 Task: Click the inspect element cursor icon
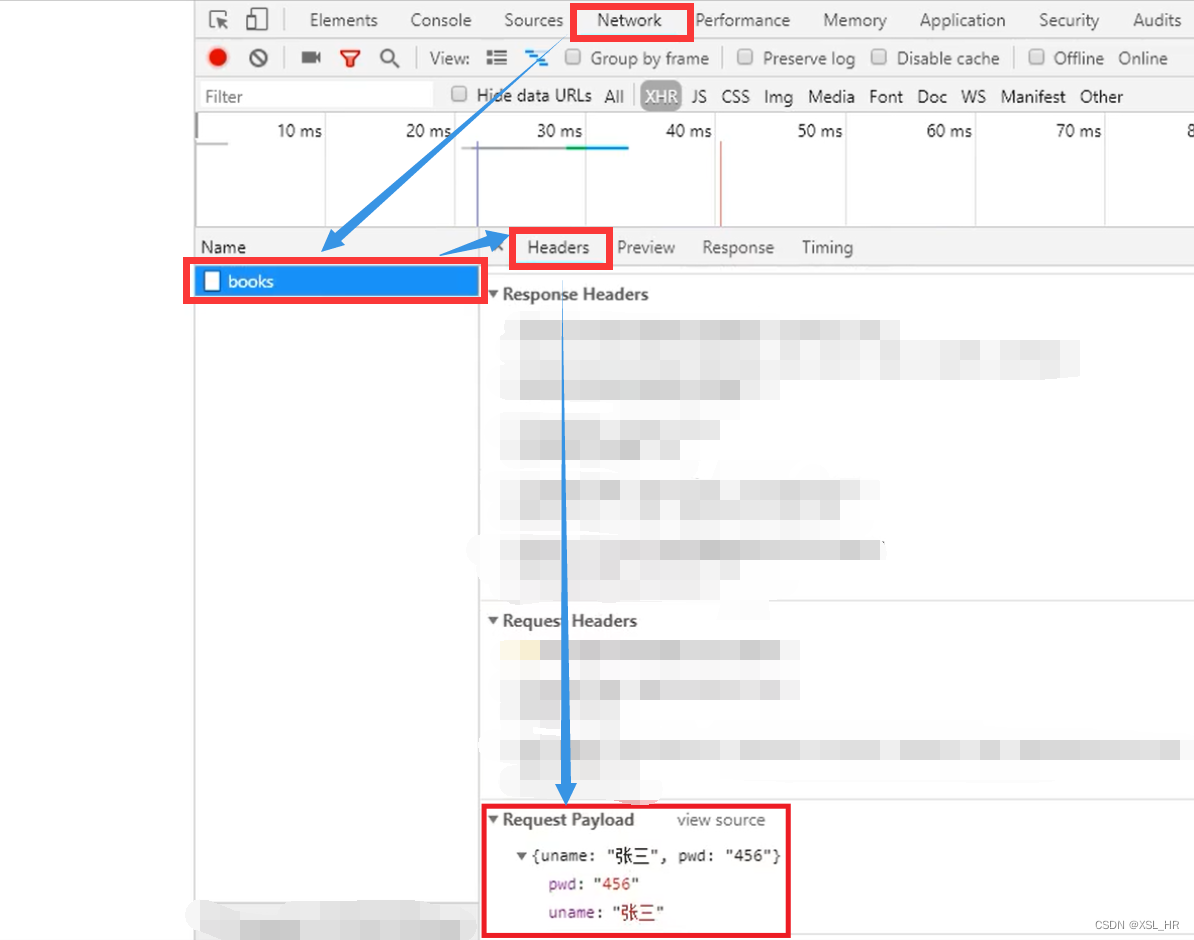click(x=216, y=19)
